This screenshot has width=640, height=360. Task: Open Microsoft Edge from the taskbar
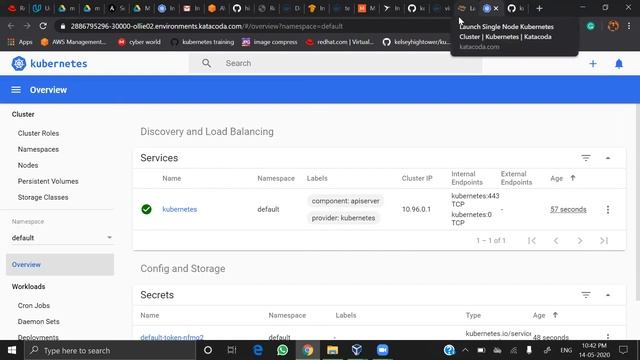(x=258, y=350)
